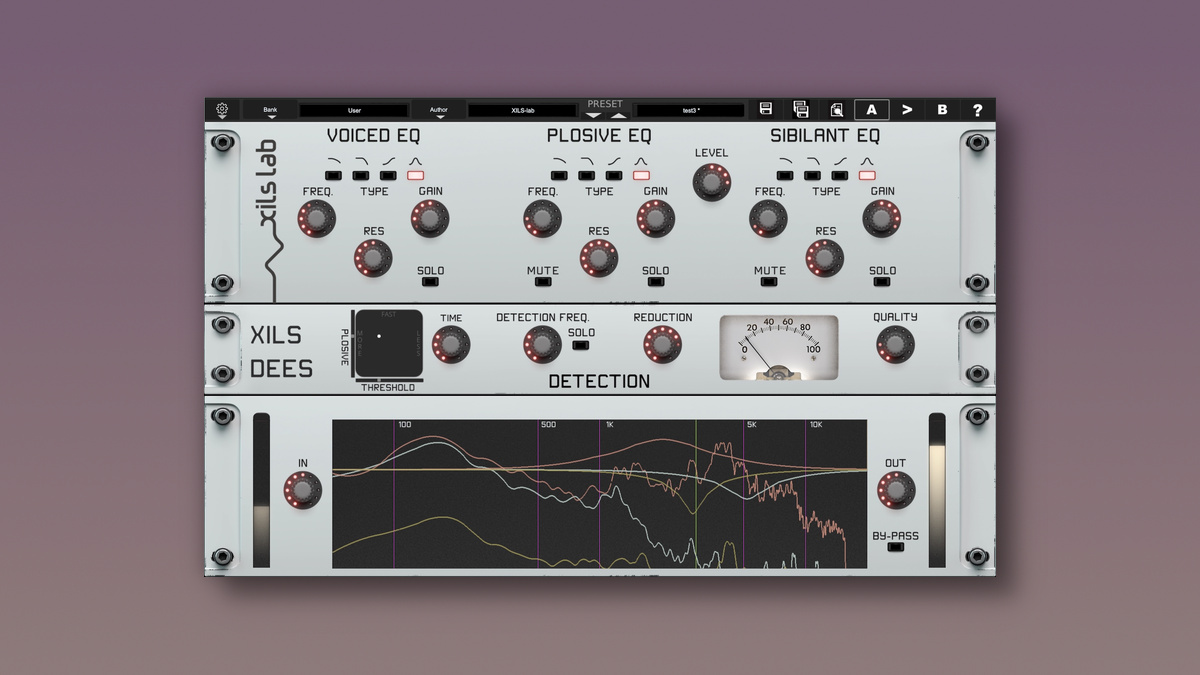Toggle Voiced EQ Solo switch
Image resolution: width=1200 pixels, height=675 pixels.
tap(430, 282)
